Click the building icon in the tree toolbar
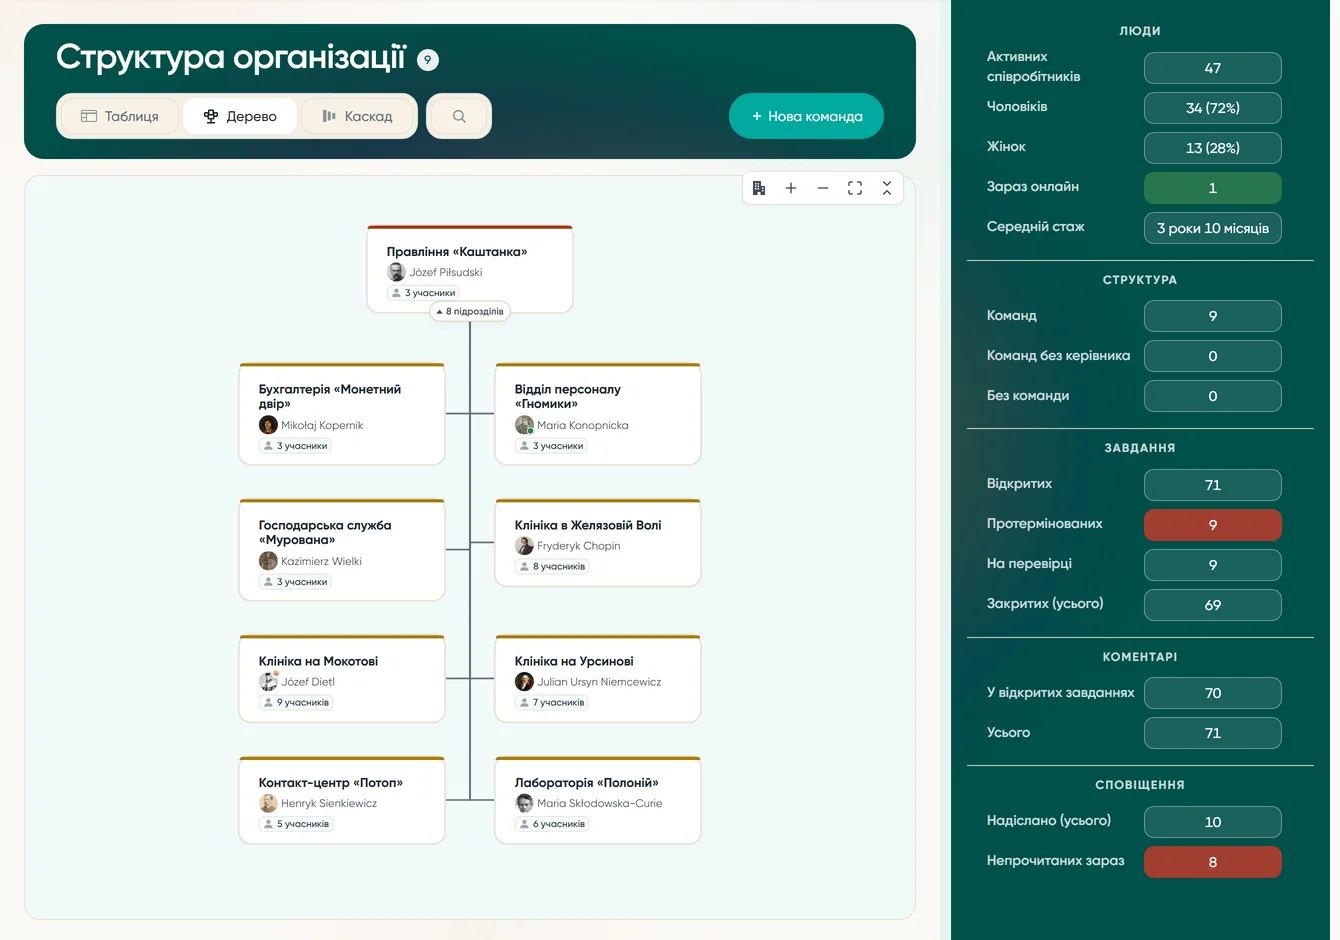1340x940 pixels. (759, 188)
